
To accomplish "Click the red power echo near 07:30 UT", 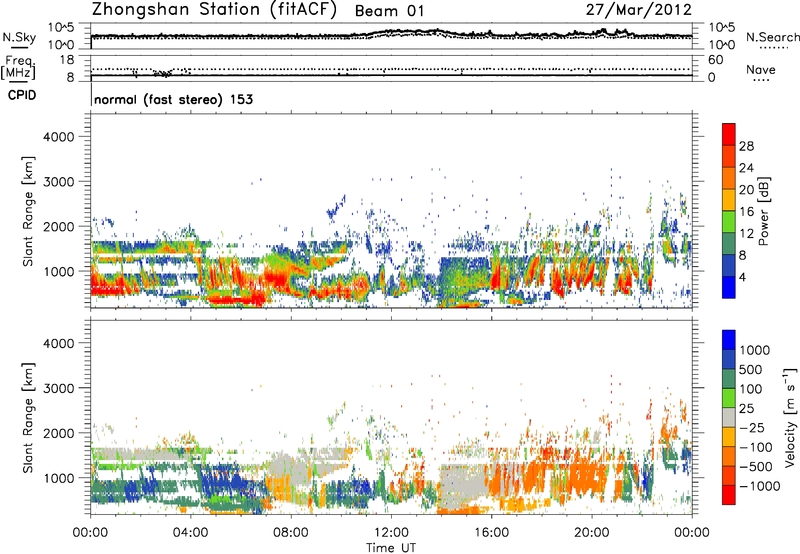I will 277,278.
